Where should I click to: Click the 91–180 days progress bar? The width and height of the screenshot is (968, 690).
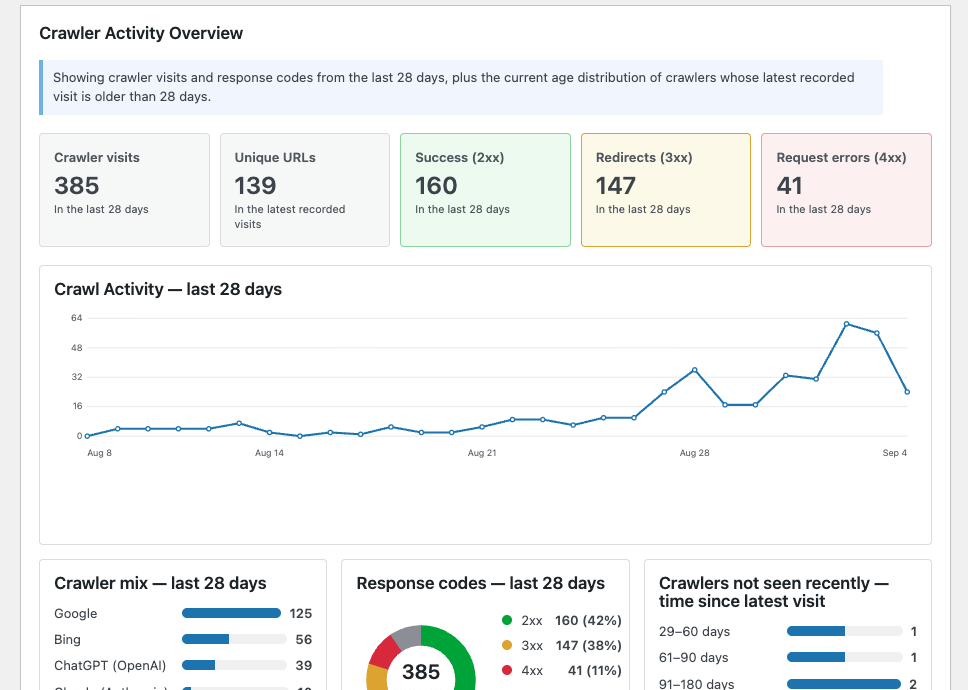(x=844, y=684)
